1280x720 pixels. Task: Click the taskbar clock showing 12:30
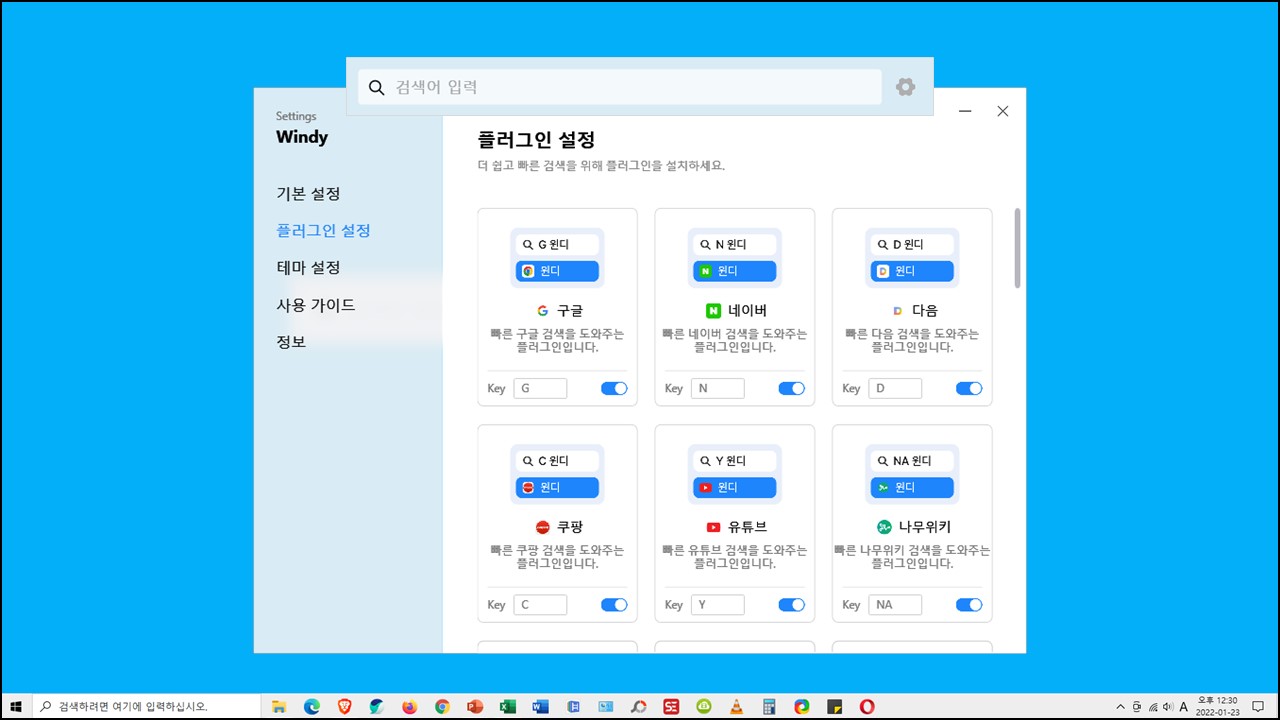pos(1218,706)
